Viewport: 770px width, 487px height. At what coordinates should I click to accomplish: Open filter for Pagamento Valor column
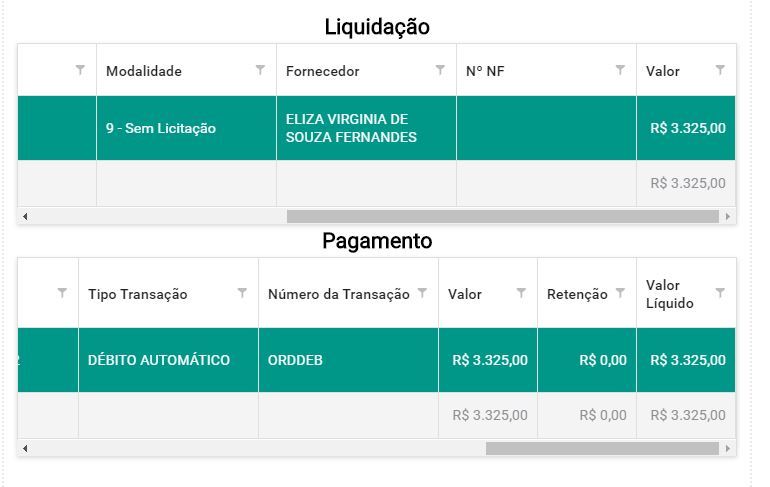pyautogui.click(x=521, y=293)
